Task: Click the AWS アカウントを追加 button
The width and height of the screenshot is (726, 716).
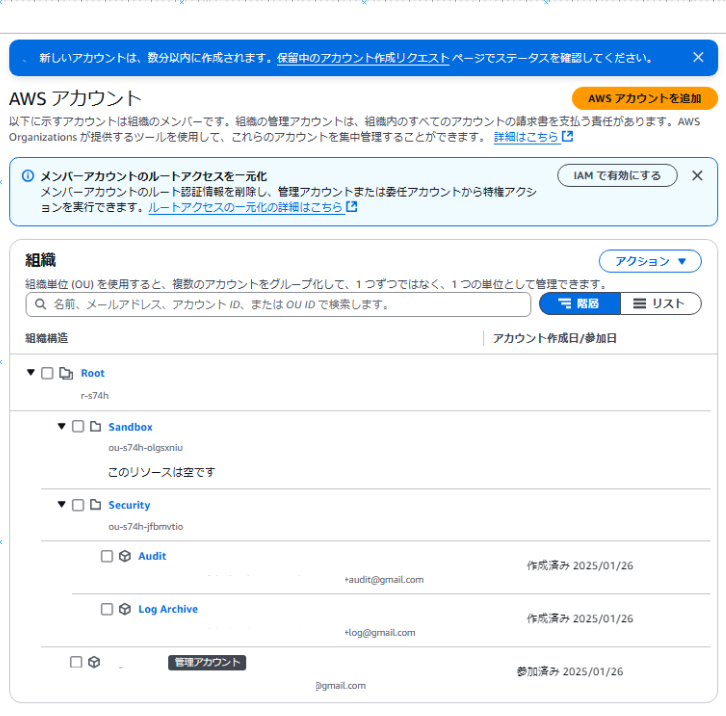Action: pos(645,99)
